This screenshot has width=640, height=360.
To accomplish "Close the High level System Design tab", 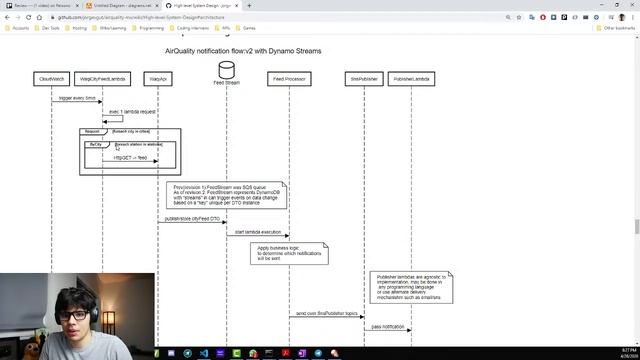I will pos(237,6).
